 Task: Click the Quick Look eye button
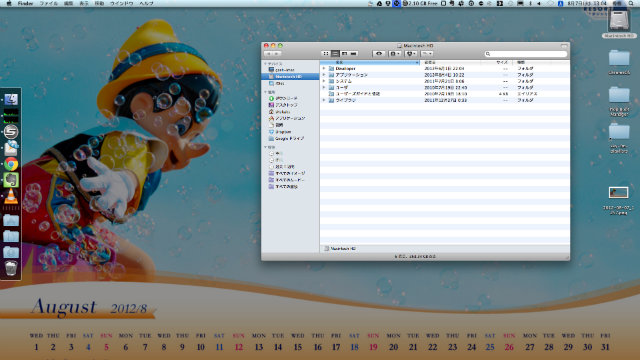click(x=378, y=53)
